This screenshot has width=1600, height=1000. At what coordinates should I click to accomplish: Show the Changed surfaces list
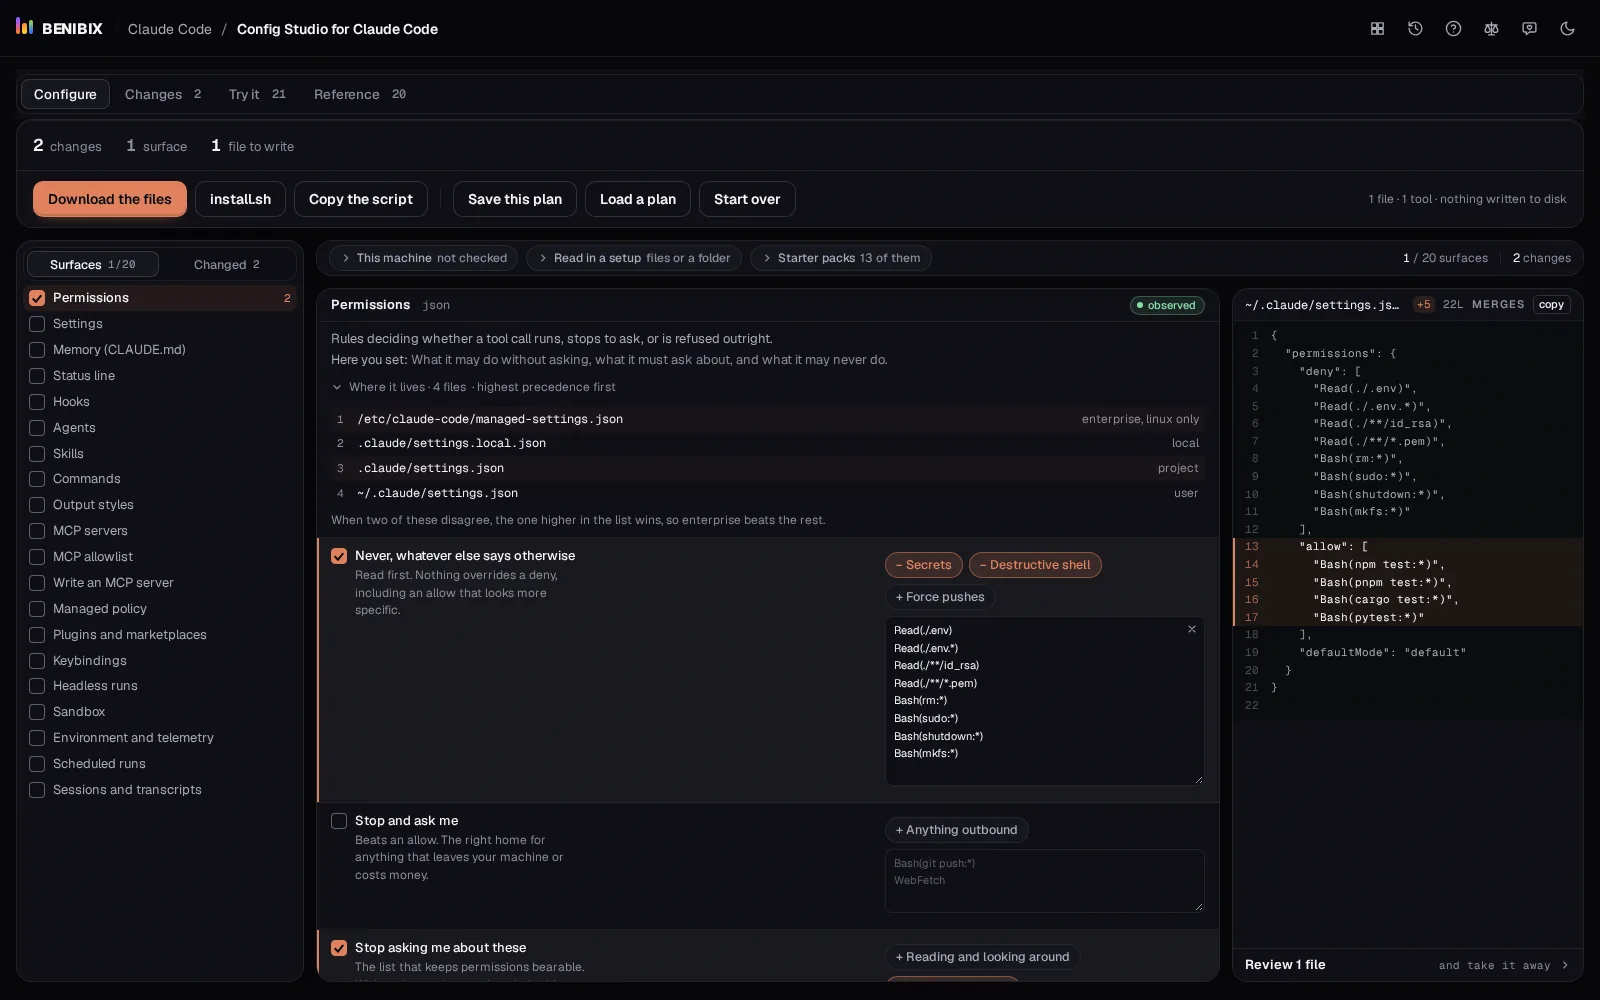point(227,264)
